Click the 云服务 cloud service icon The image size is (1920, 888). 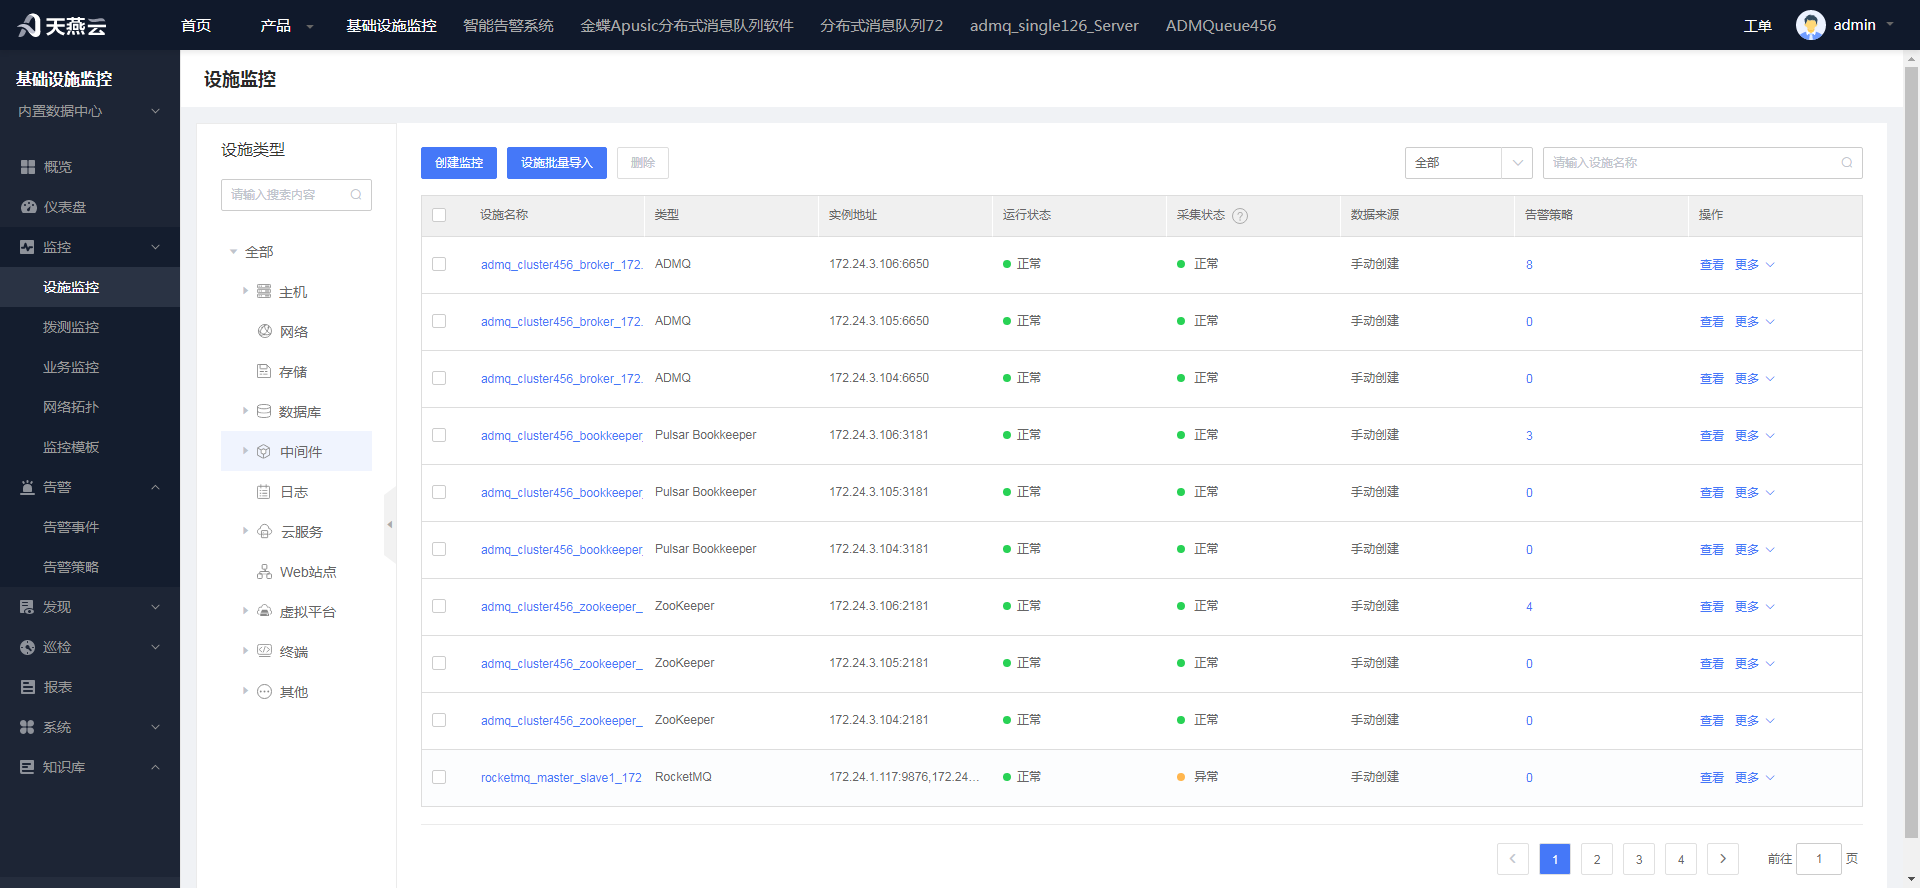pos(265,531)
